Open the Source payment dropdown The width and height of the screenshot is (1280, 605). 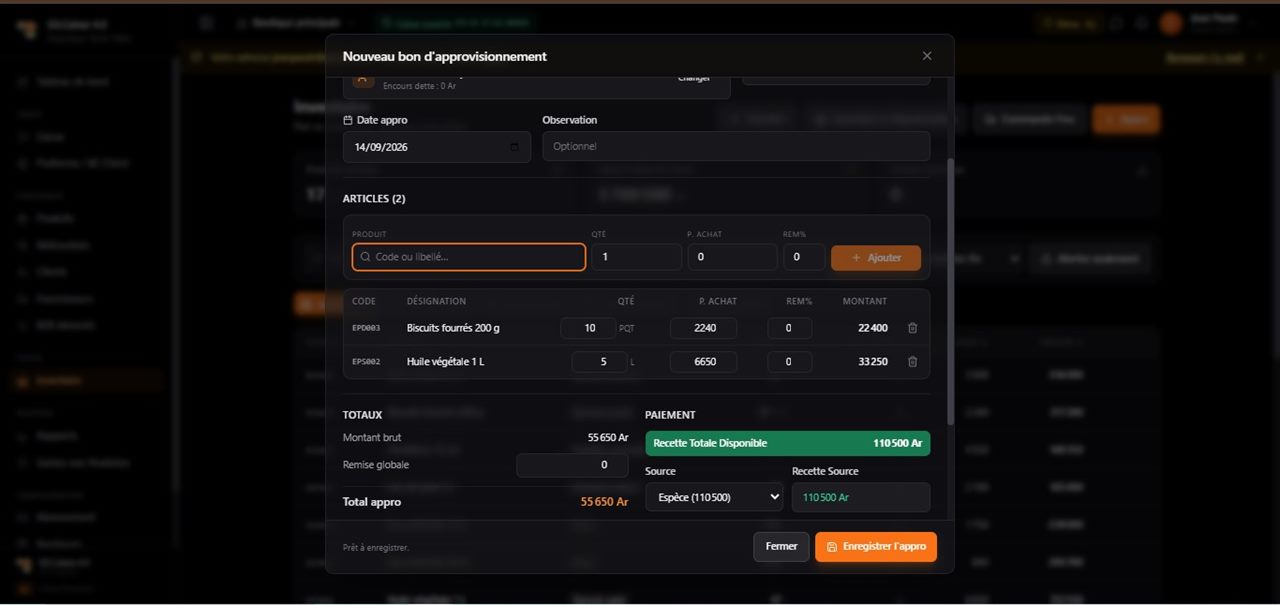(x=714, y=497)
